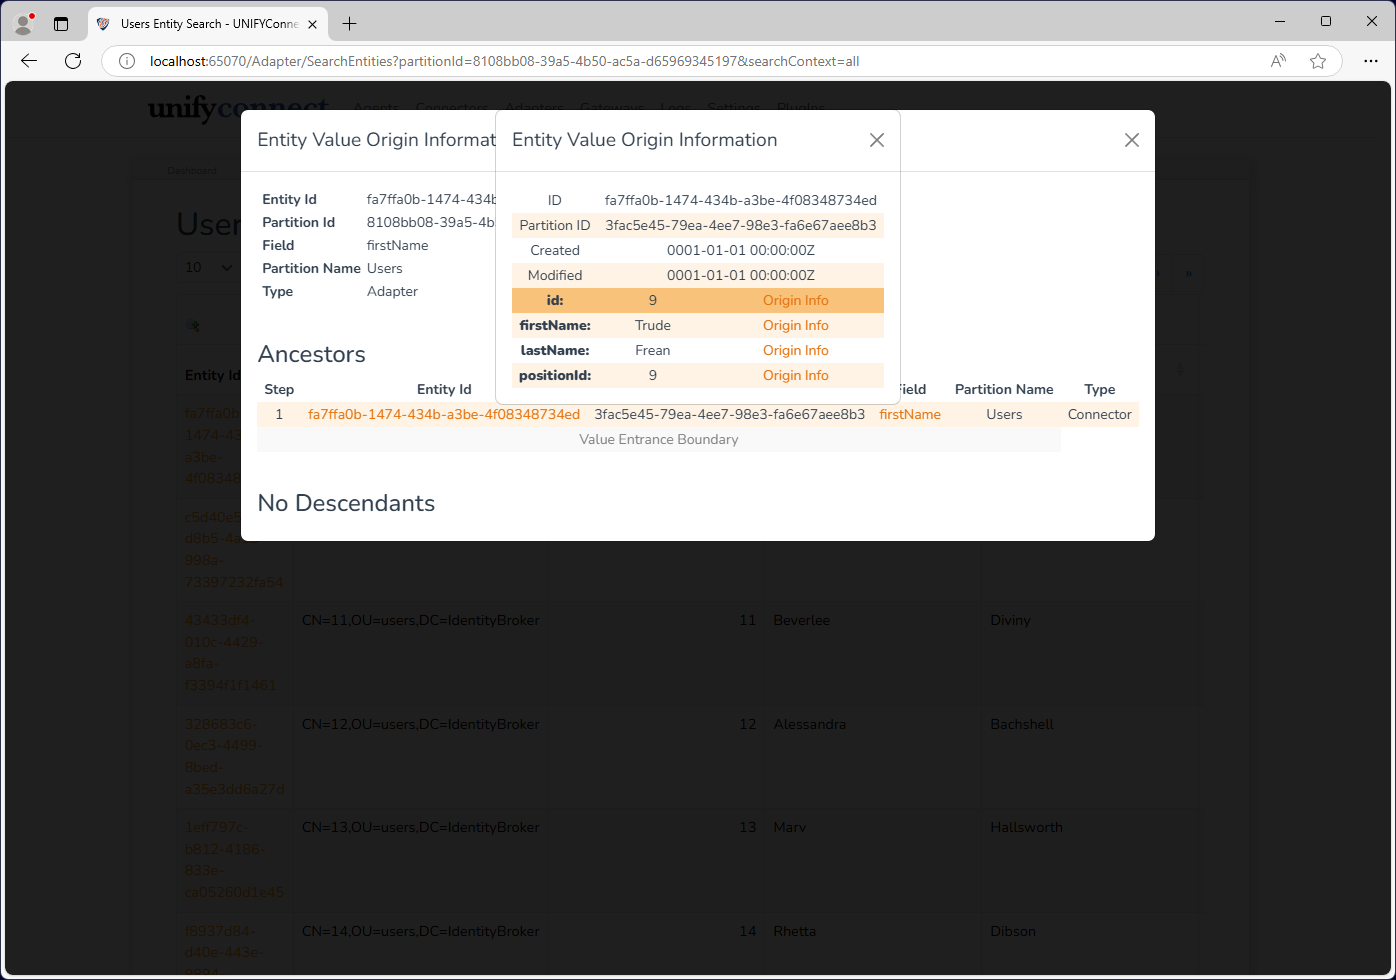This screenshot has width=1396, height=980.
Task: Click Hallsworth in the background users table
Action: pos(1026,827)
